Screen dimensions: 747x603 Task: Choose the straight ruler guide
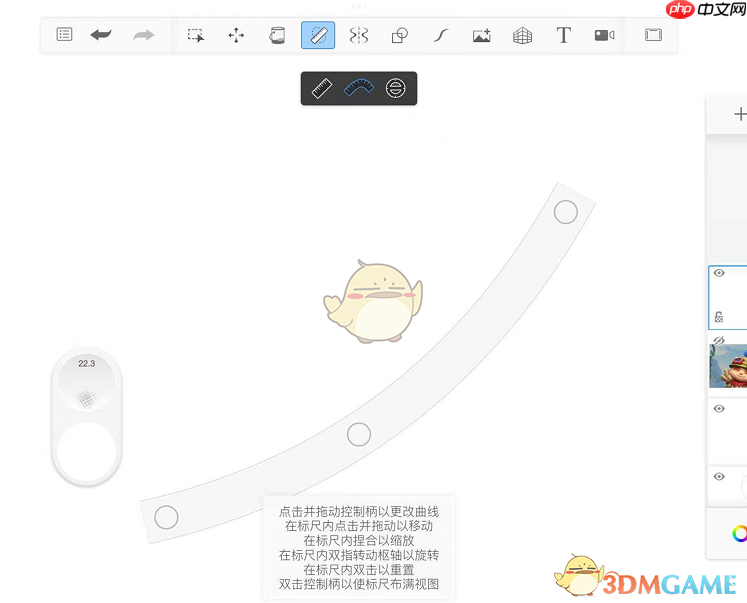pos(322,89)
